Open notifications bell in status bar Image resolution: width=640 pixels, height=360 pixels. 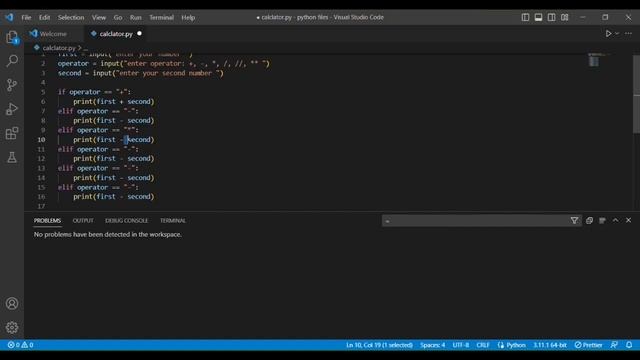629,345
